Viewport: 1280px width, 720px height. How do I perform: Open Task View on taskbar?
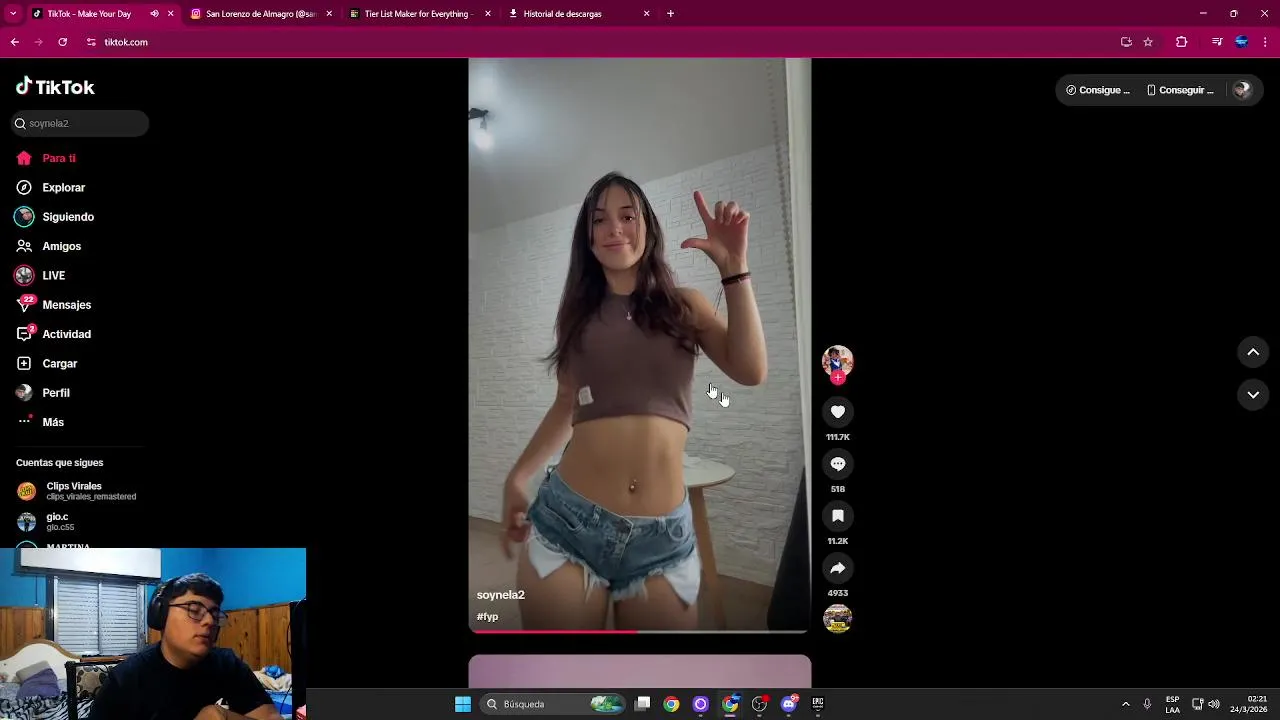tap(643, 704)
